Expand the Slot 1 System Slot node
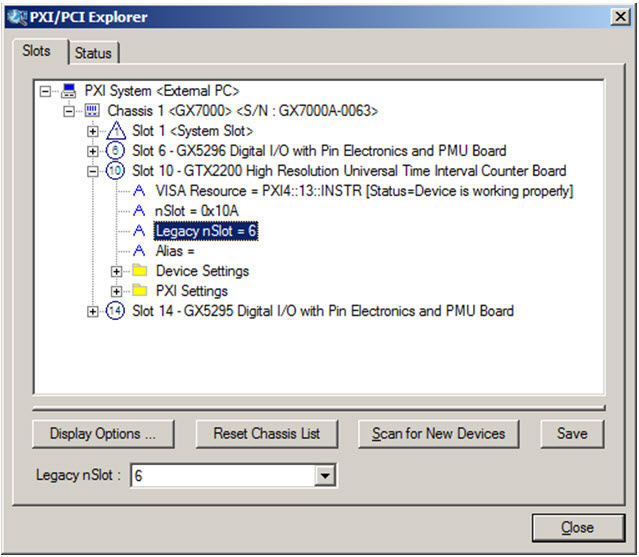Image resolution: width=639 pixels, height=557 pixels. [x=93, y=132]
